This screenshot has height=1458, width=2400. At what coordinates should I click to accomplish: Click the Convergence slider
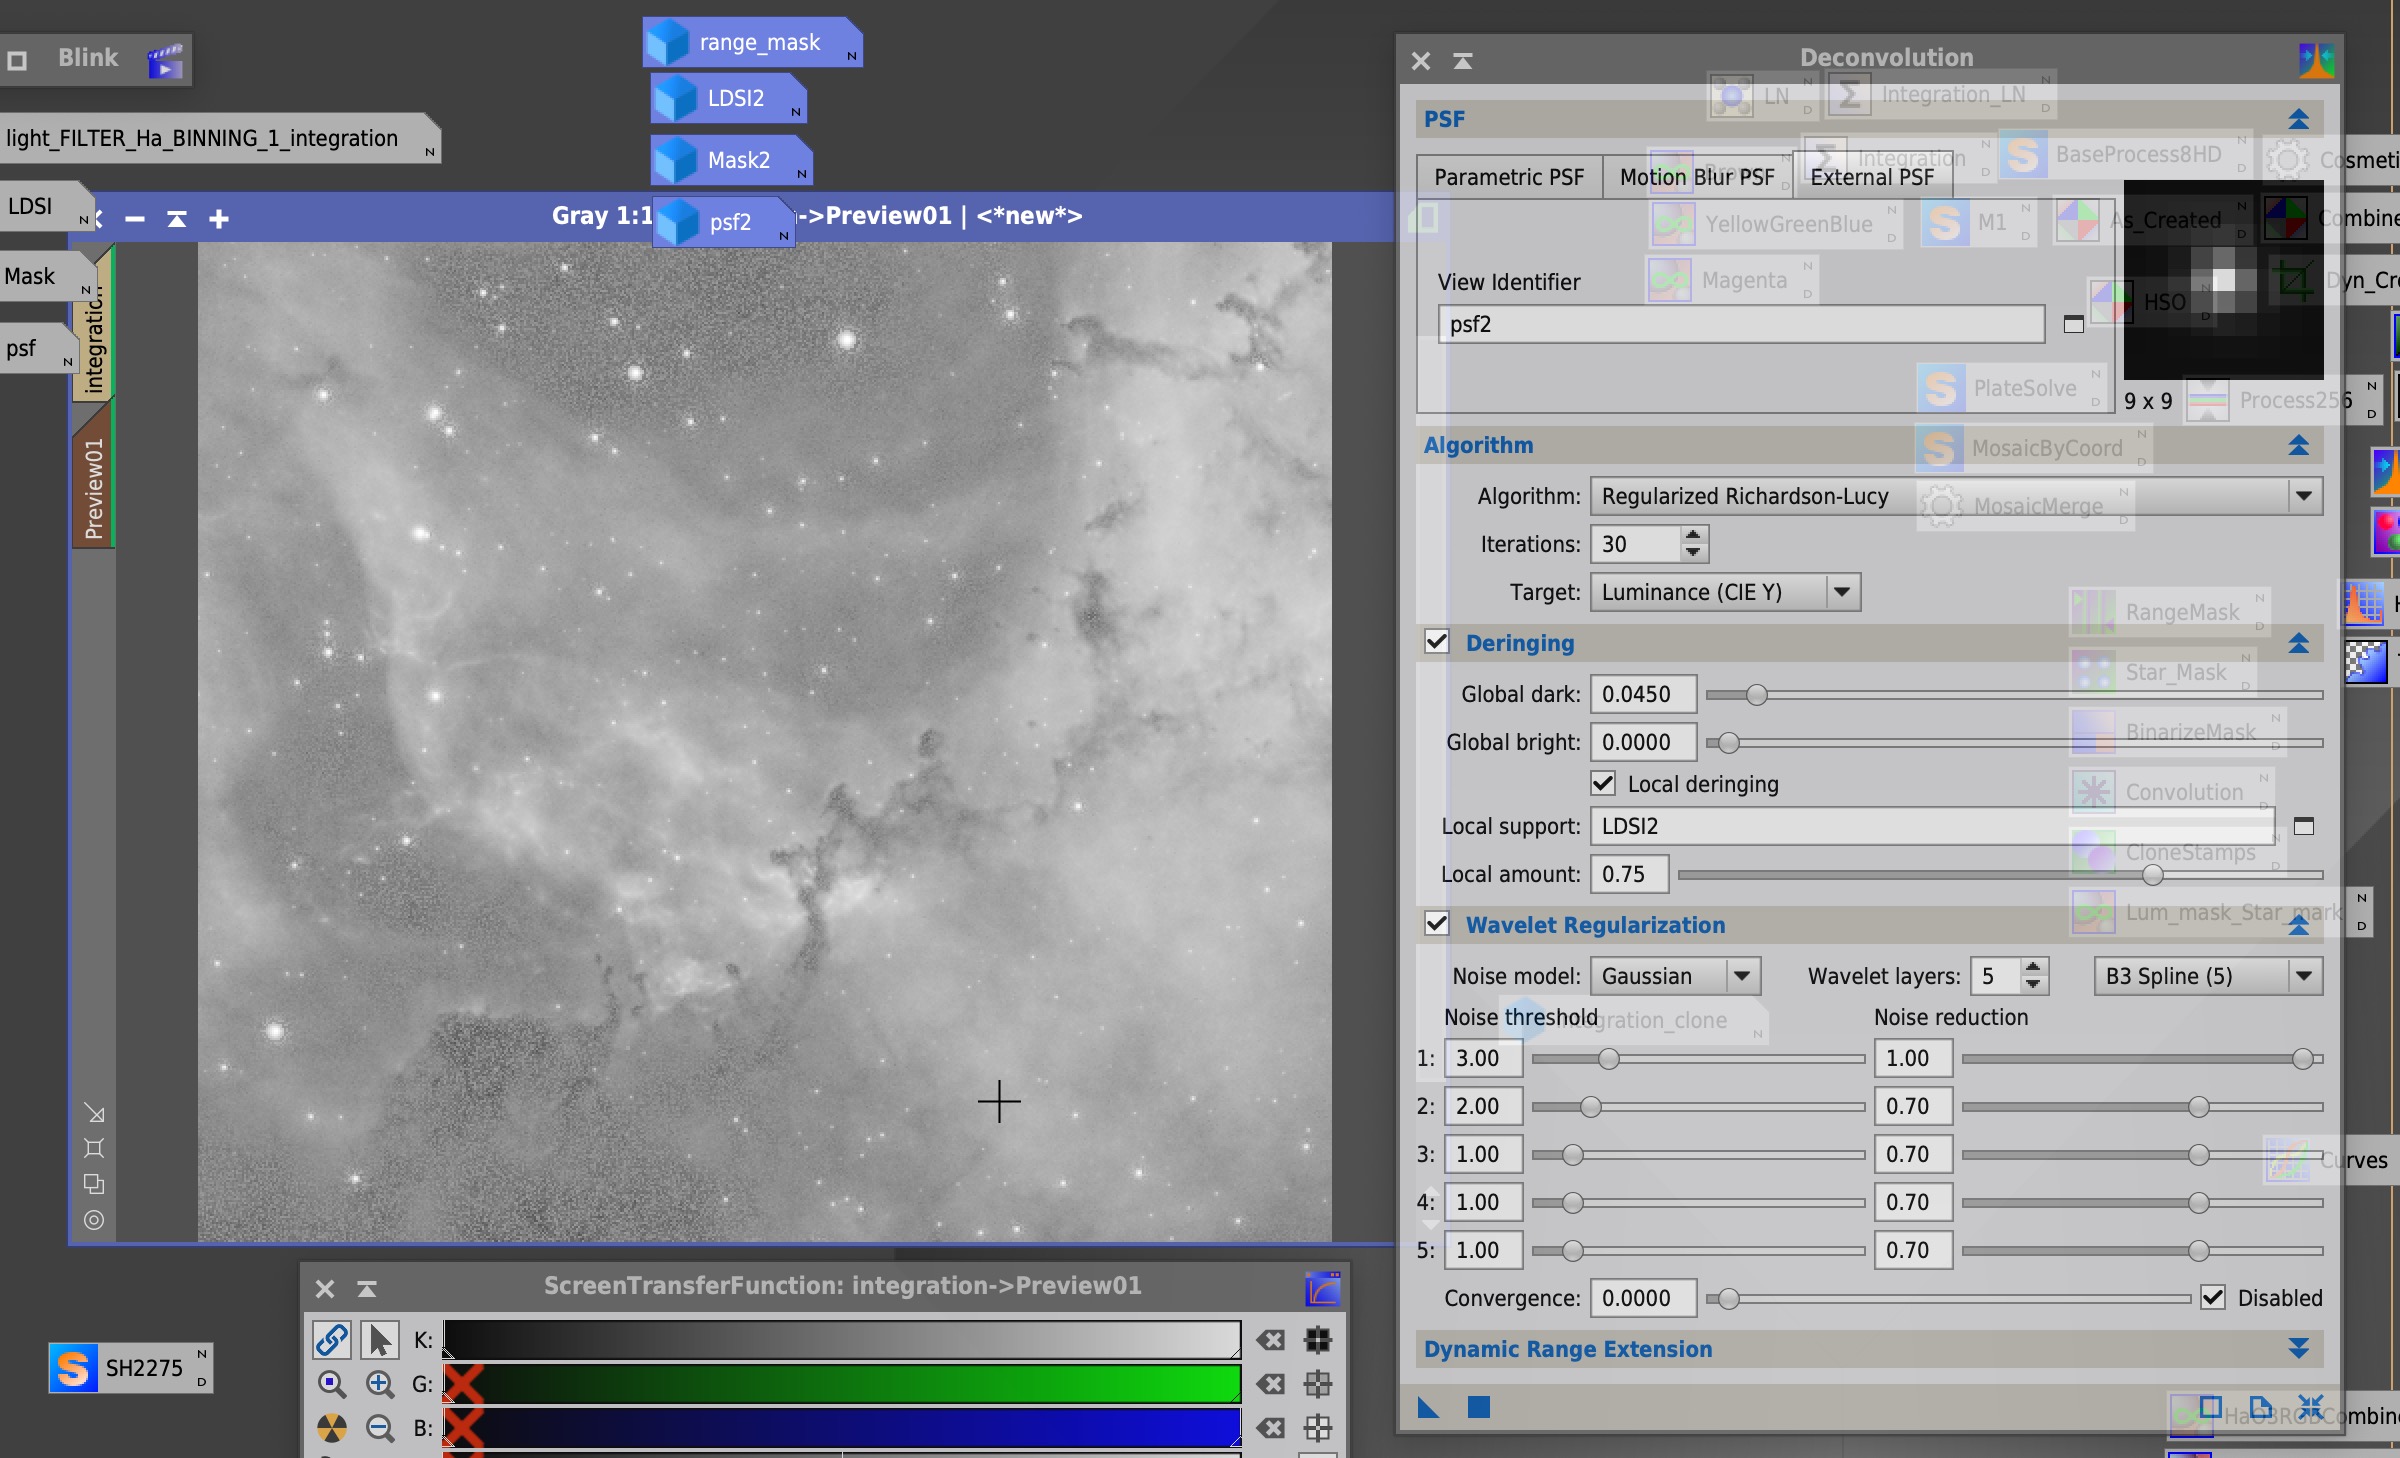point(1948,1298)
